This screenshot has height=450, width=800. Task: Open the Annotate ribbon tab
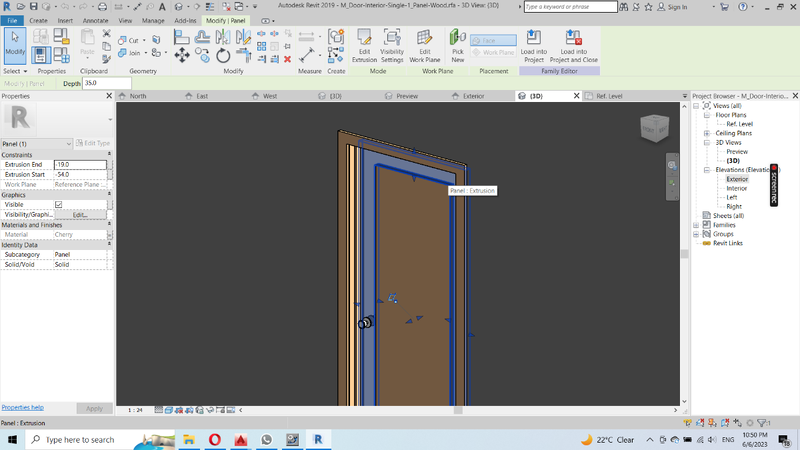pos(96,20)
